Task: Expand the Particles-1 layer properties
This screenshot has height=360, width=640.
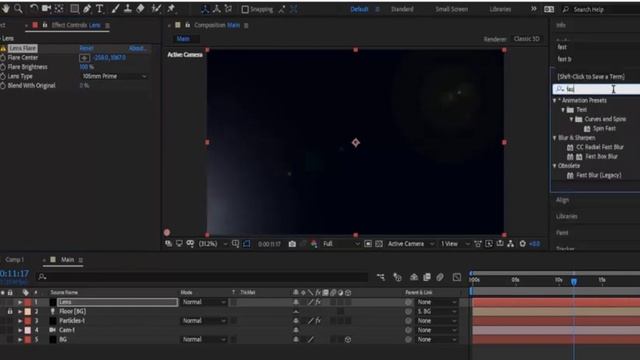Action: (20, 321)
